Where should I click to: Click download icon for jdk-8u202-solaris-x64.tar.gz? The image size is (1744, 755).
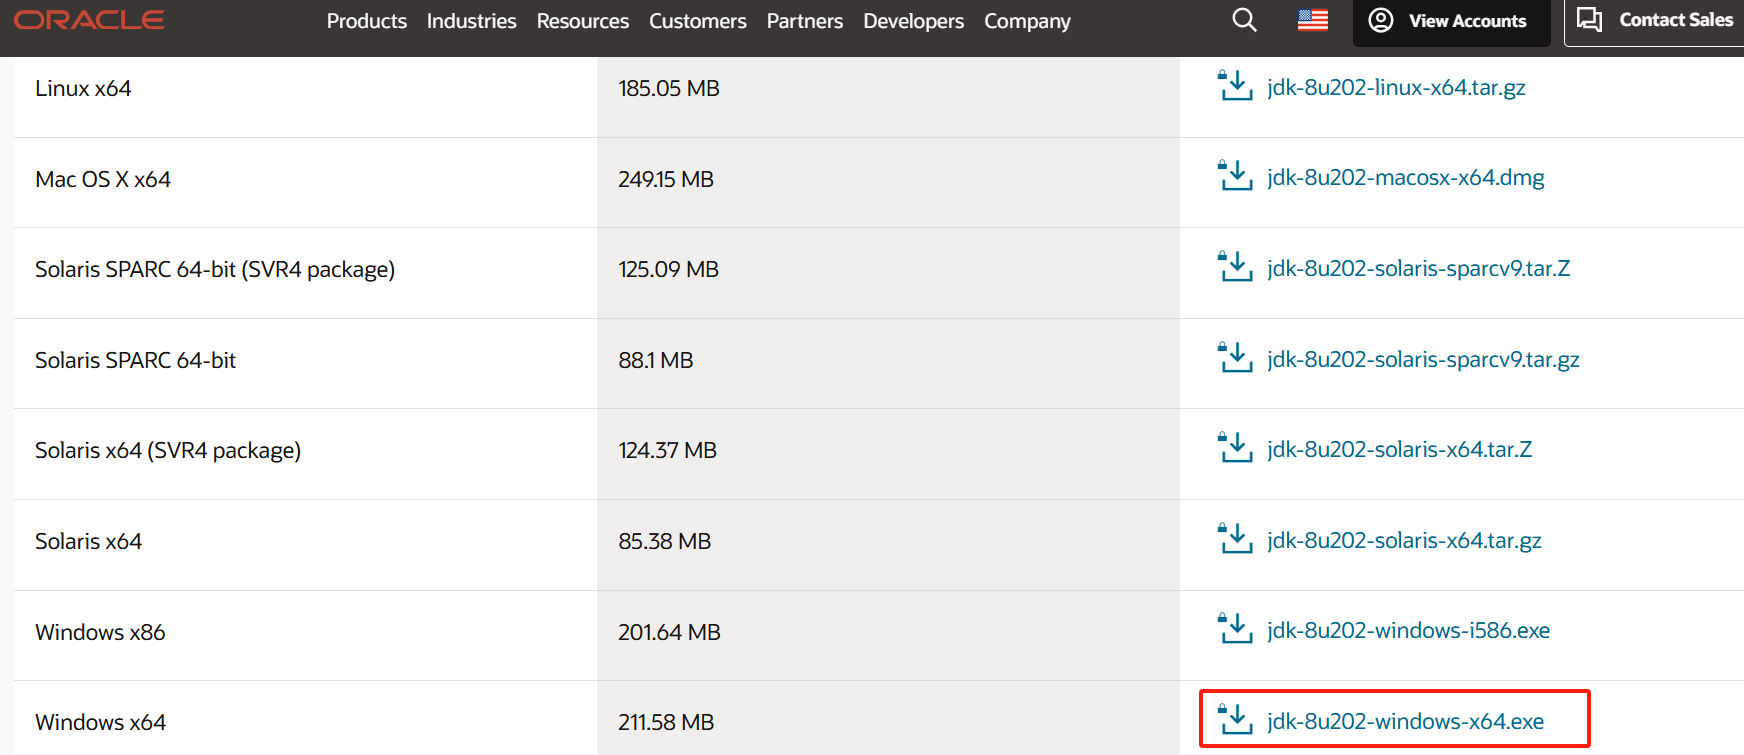click(1235, 539)
